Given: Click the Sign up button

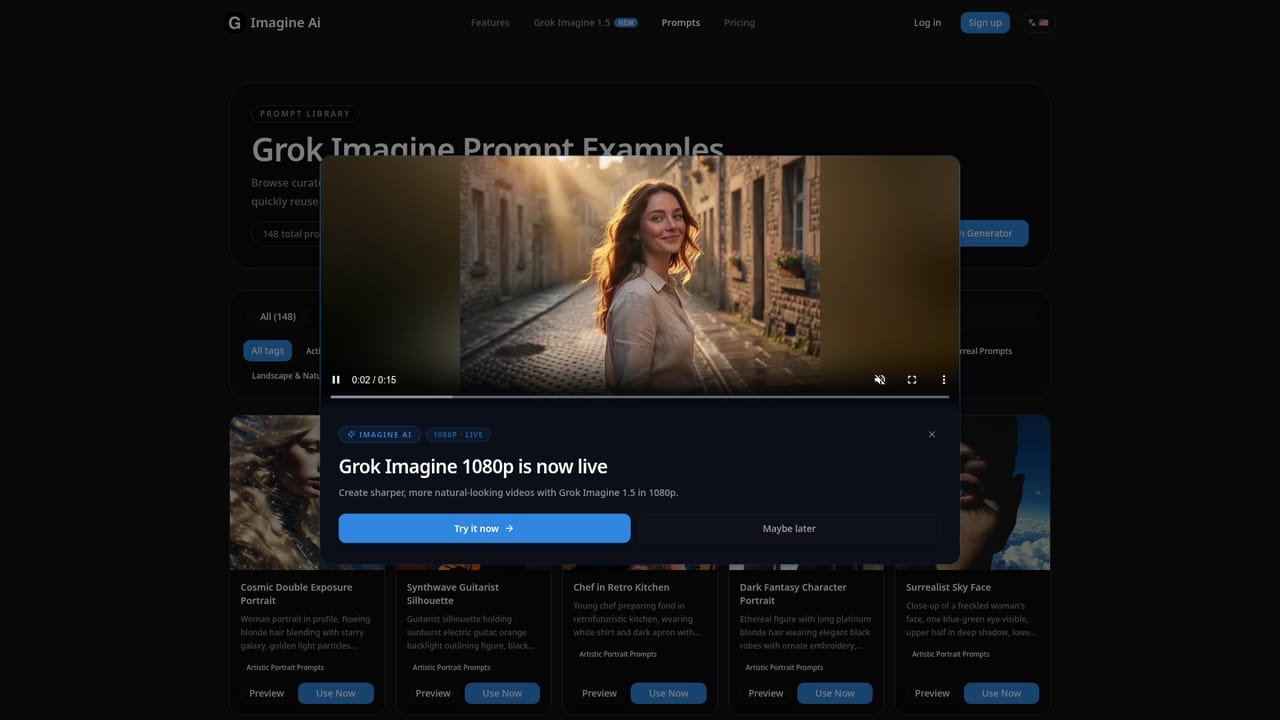Looking at the screenshot, I should click(x=985, y=22).
